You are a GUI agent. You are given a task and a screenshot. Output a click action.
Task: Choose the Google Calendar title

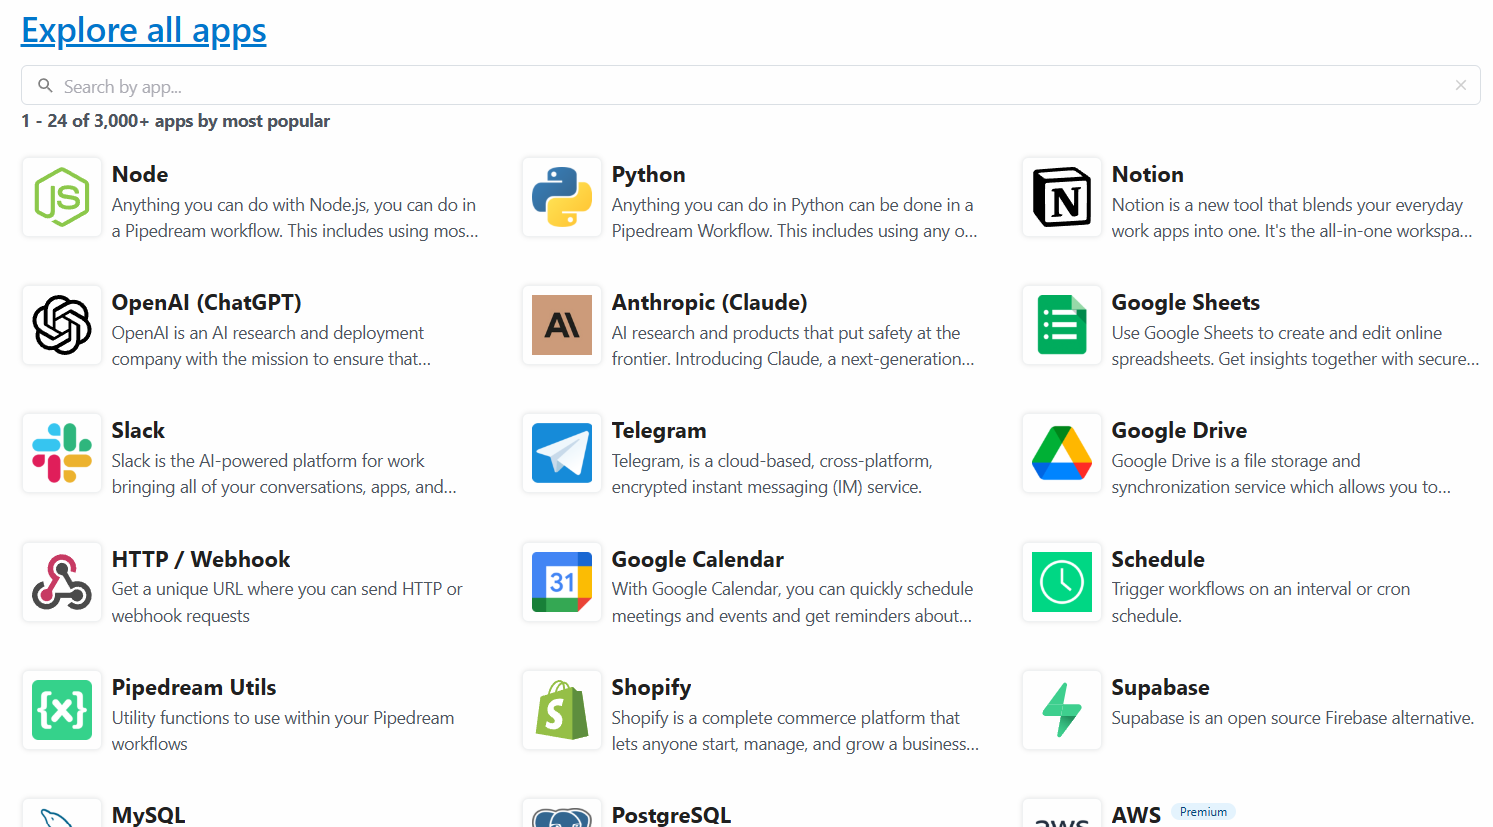(x=698, y=559)
